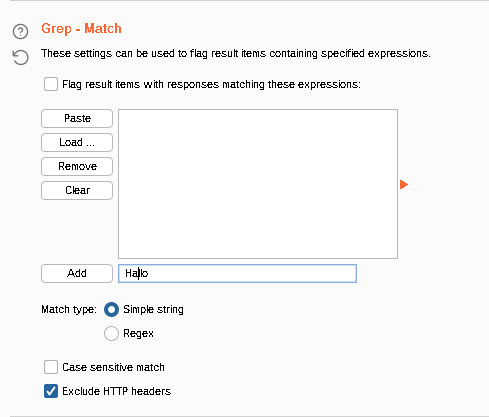Select the Simple string match type
Viewport: 489px width, 417px height.
point(111,309)
